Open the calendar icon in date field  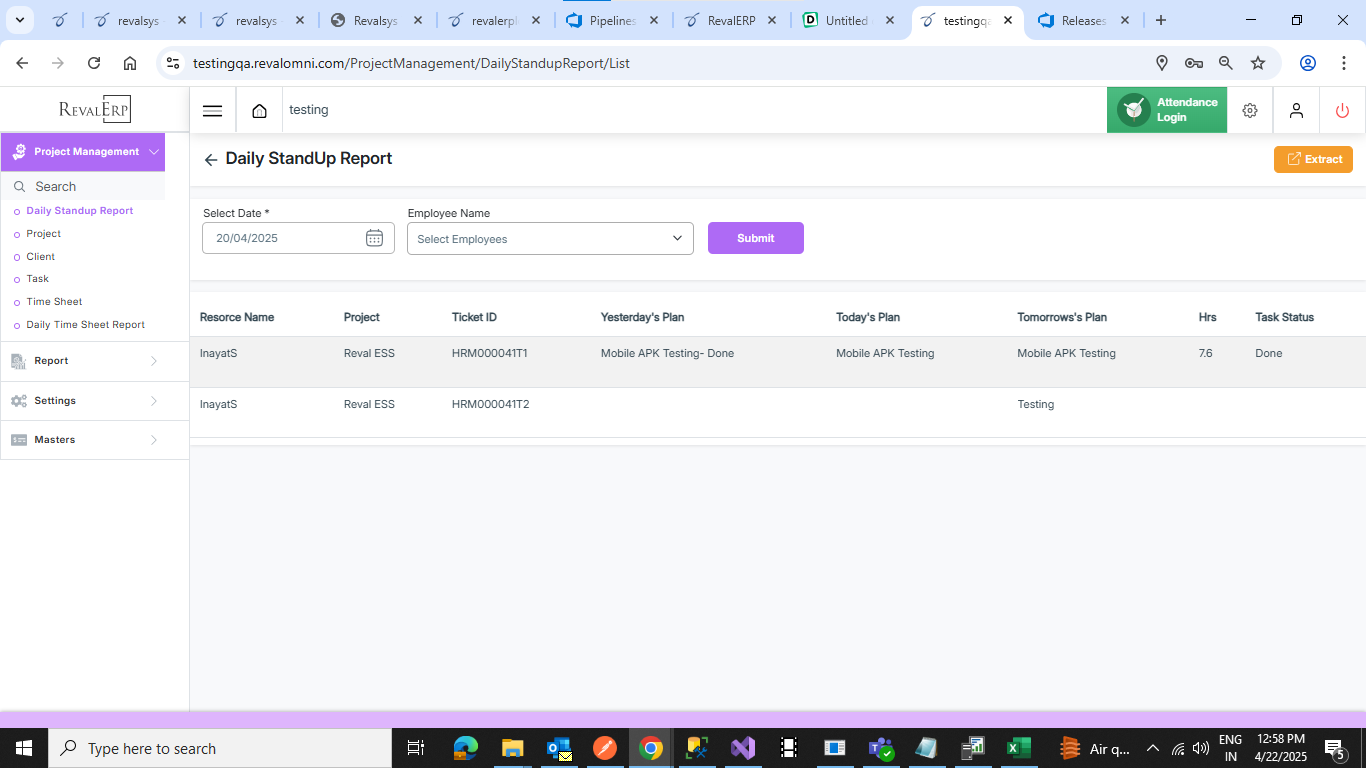[x=374, y=238]
